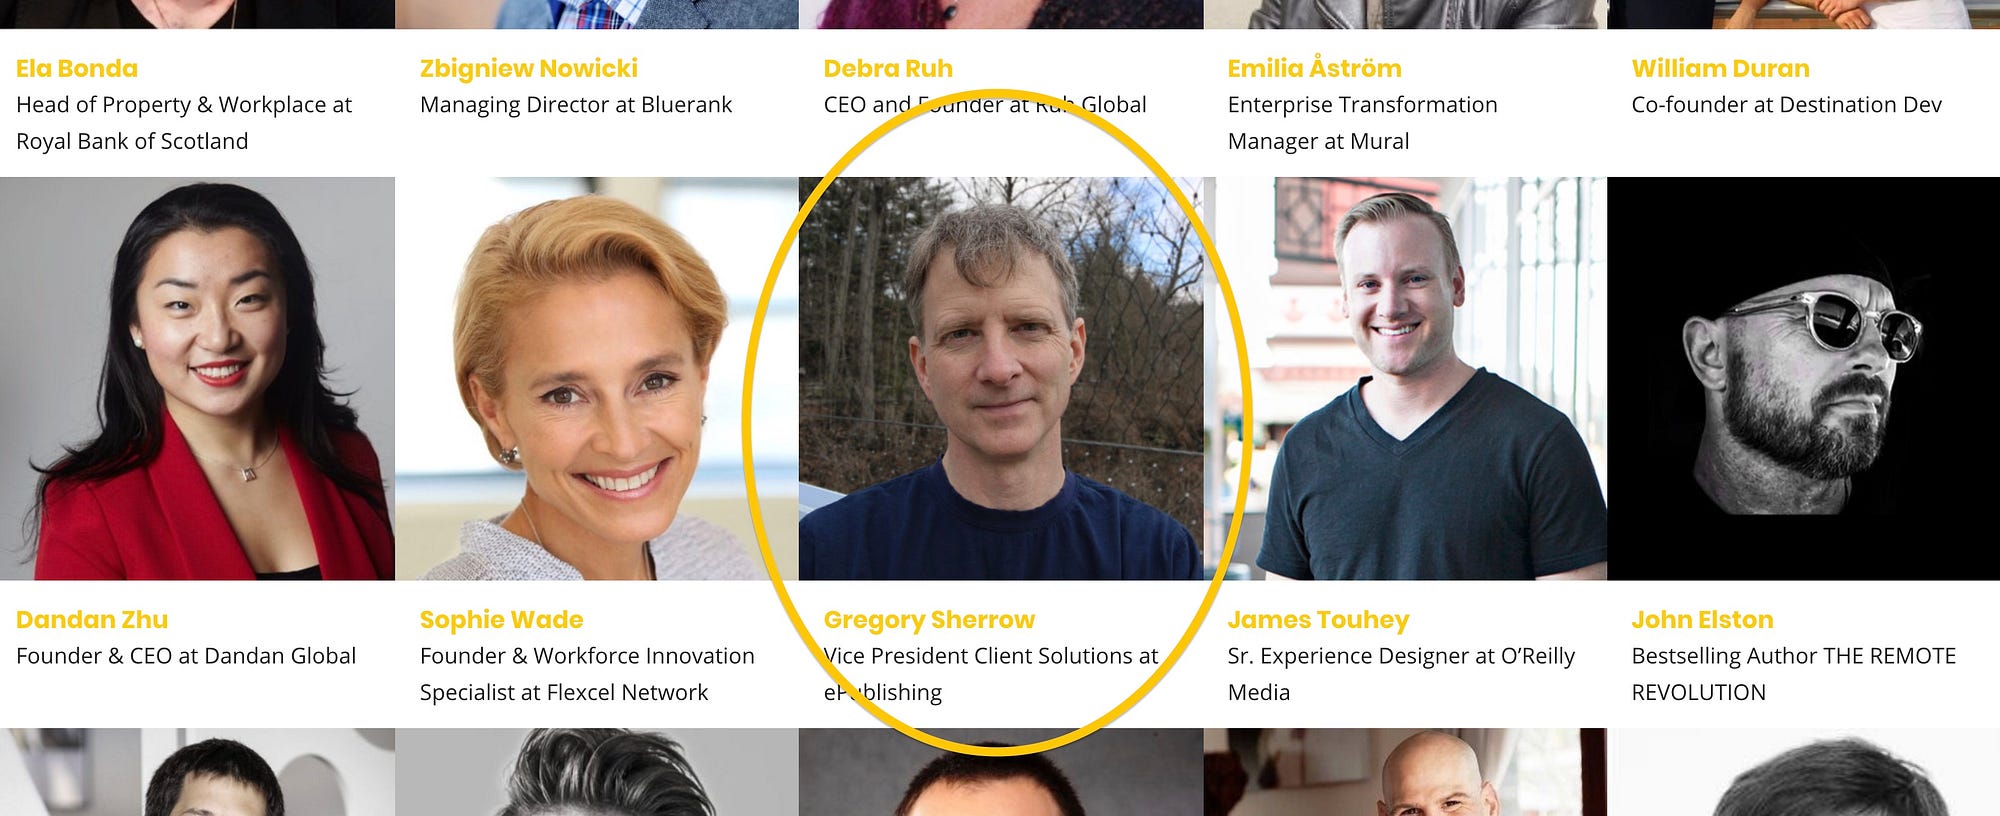Select the text 'Co-founder at Destination Dev'
Viewport: 2000px width, 816px height.
pyautogui.click(x=1786, y=105)
